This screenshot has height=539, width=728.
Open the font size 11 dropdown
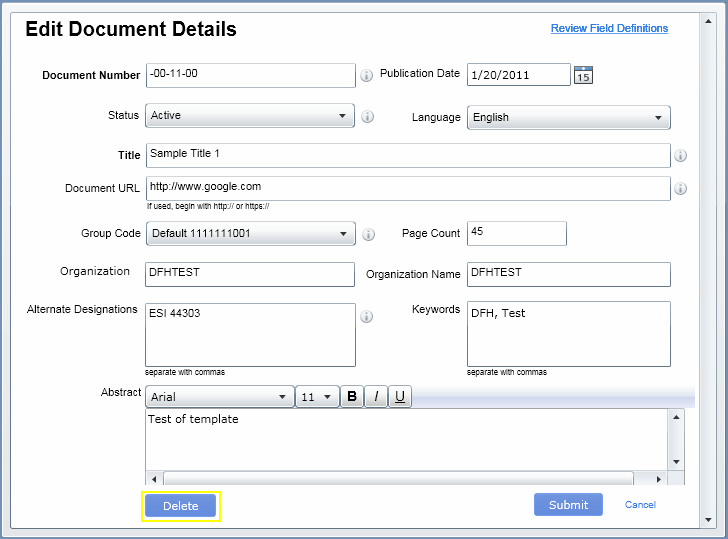click(317, 397)
